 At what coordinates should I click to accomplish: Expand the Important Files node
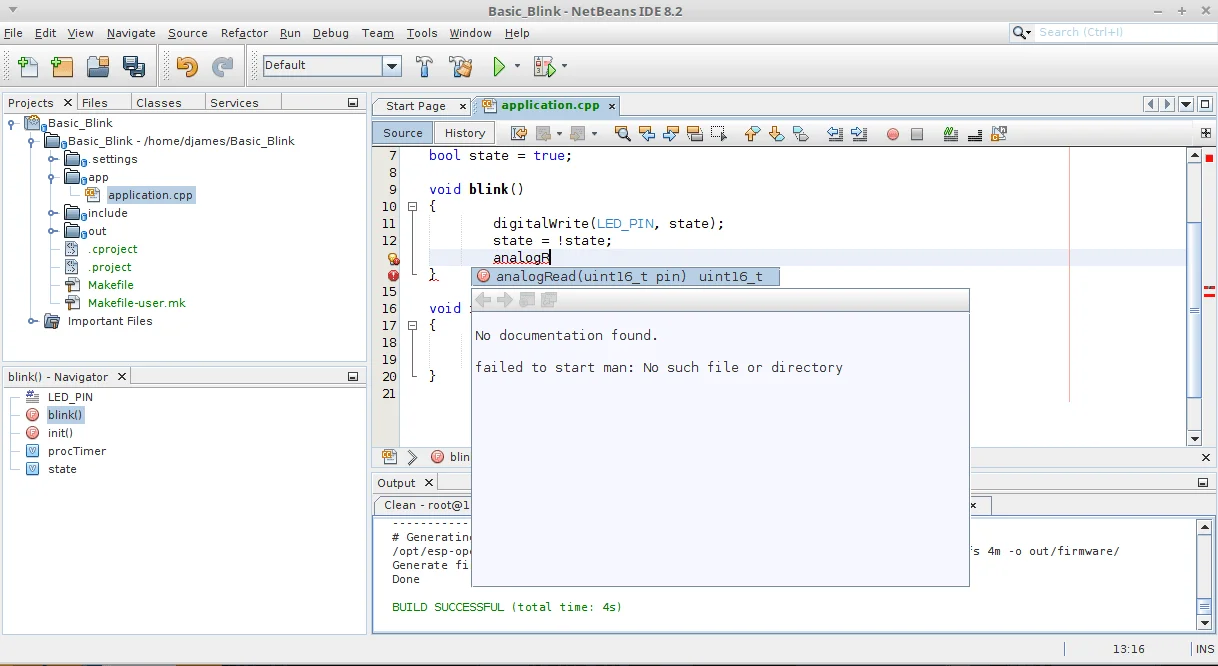point(32,321)
